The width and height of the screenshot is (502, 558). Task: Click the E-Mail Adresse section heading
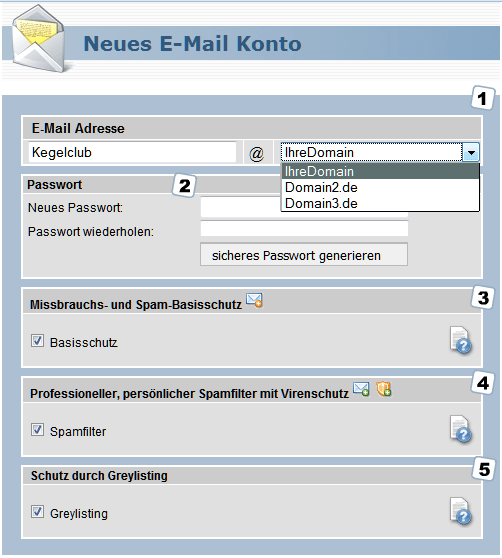78,128
